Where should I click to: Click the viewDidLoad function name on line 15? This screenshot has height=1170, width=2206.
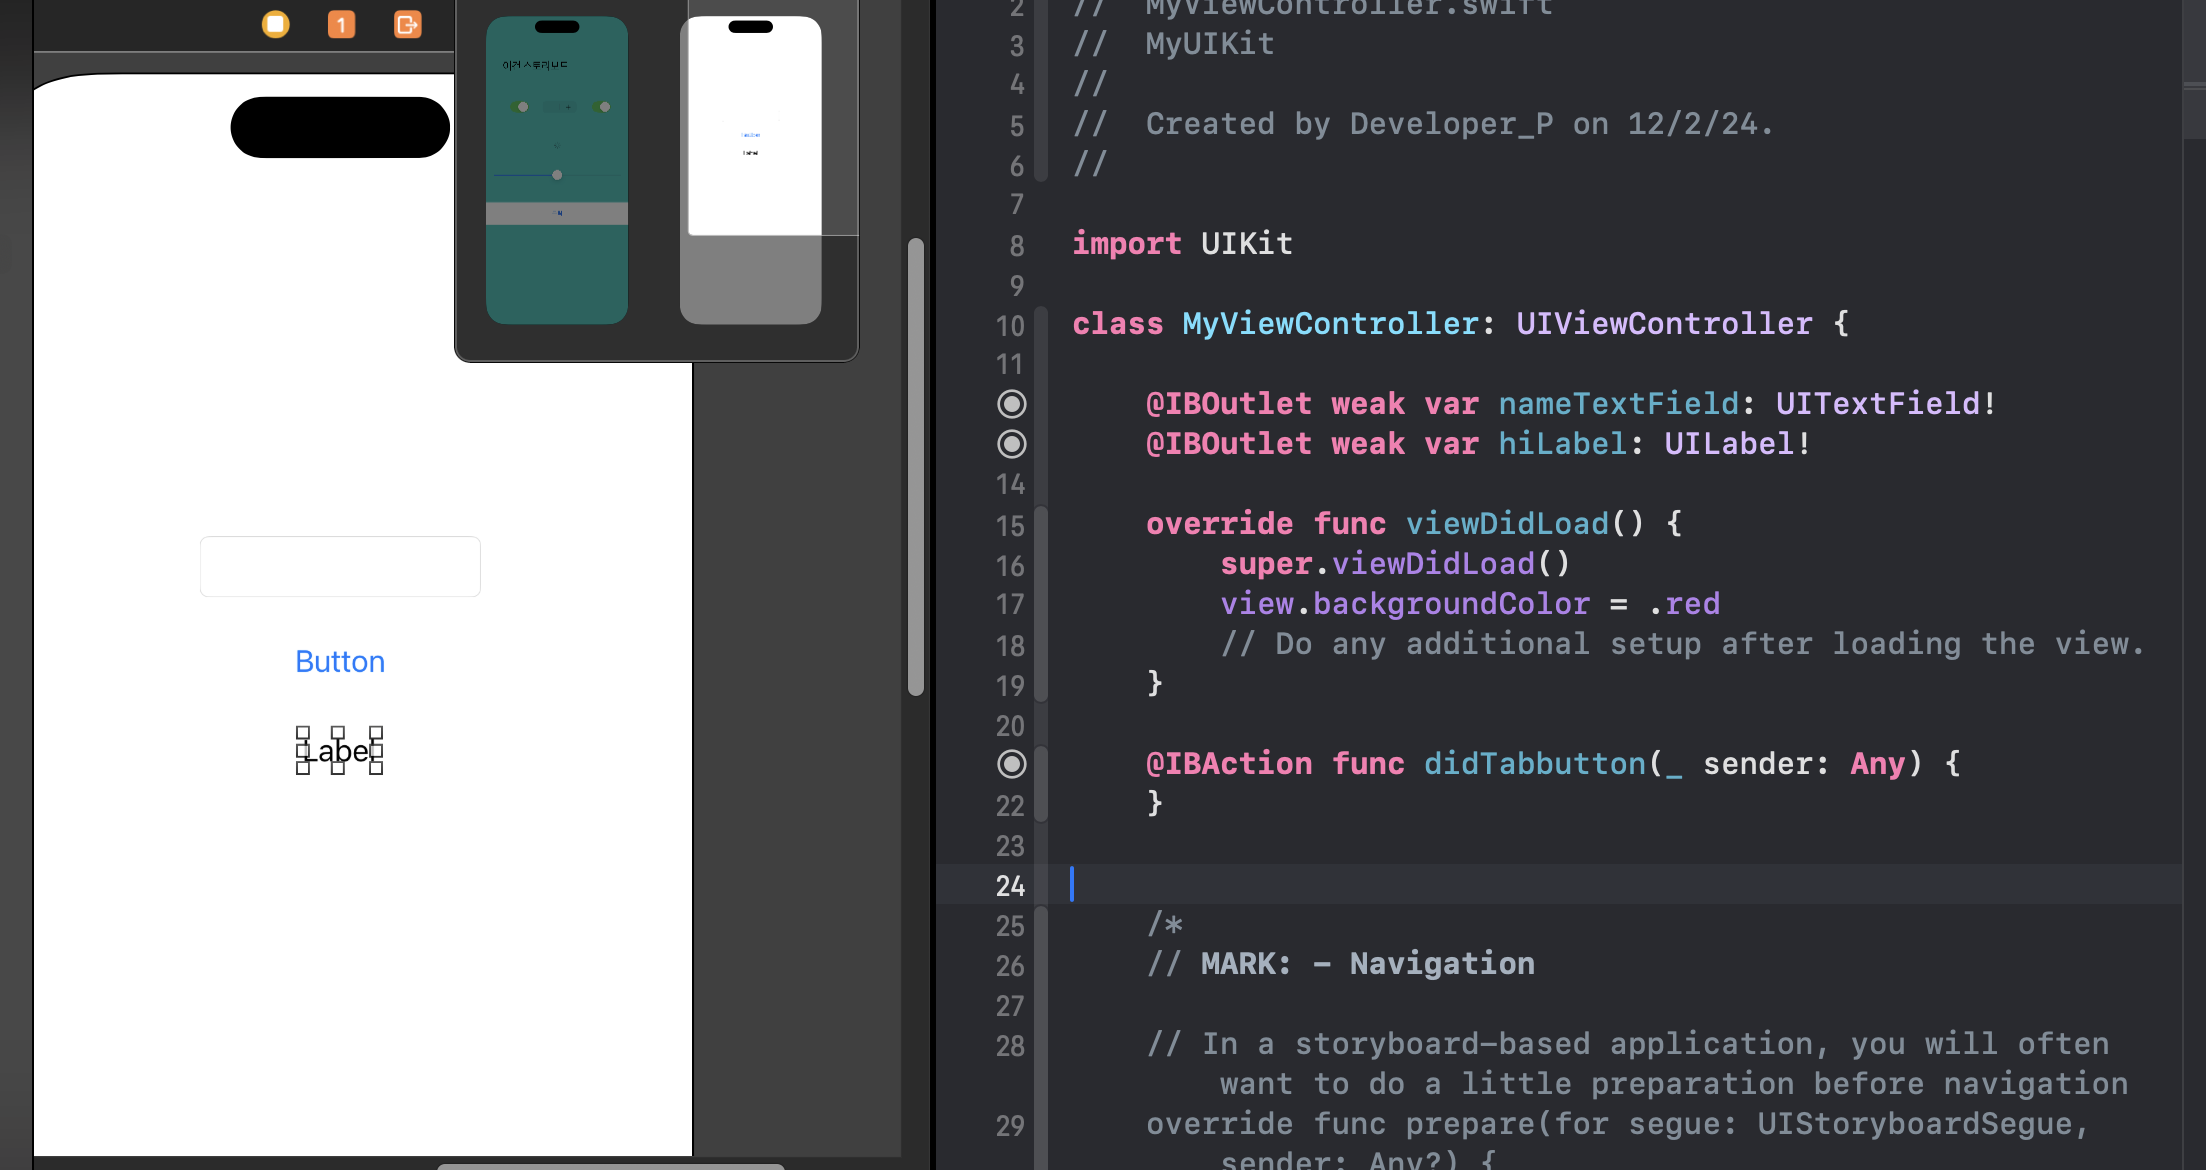tap(1507, 524)
